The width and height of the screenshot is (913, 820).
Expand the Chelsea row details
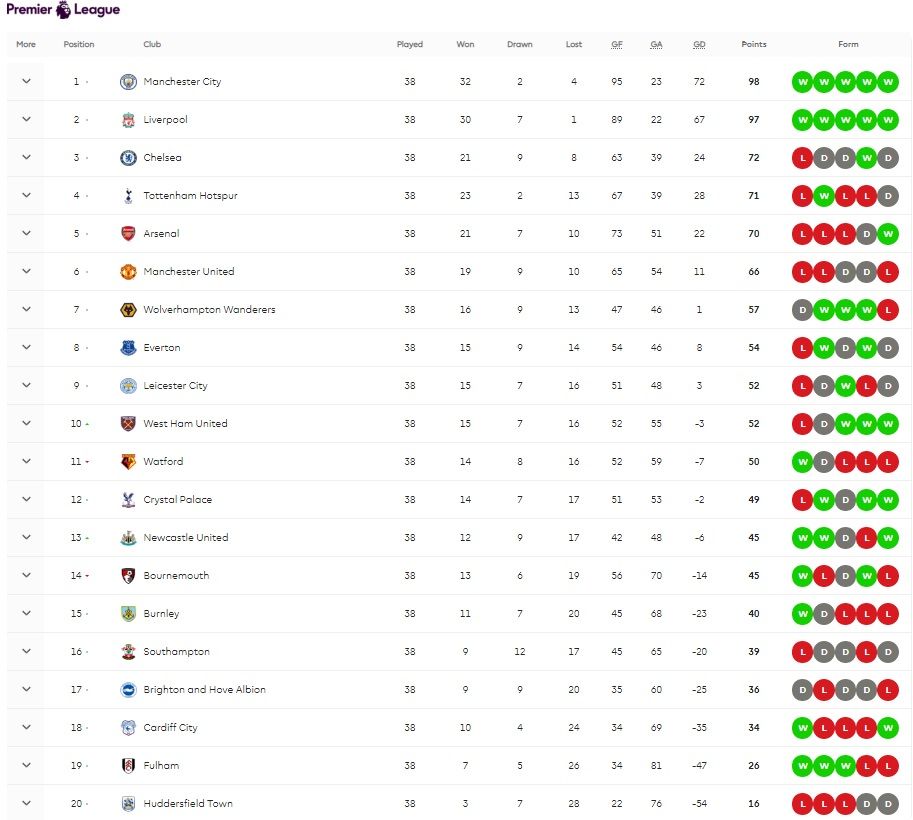click(26, 157)
